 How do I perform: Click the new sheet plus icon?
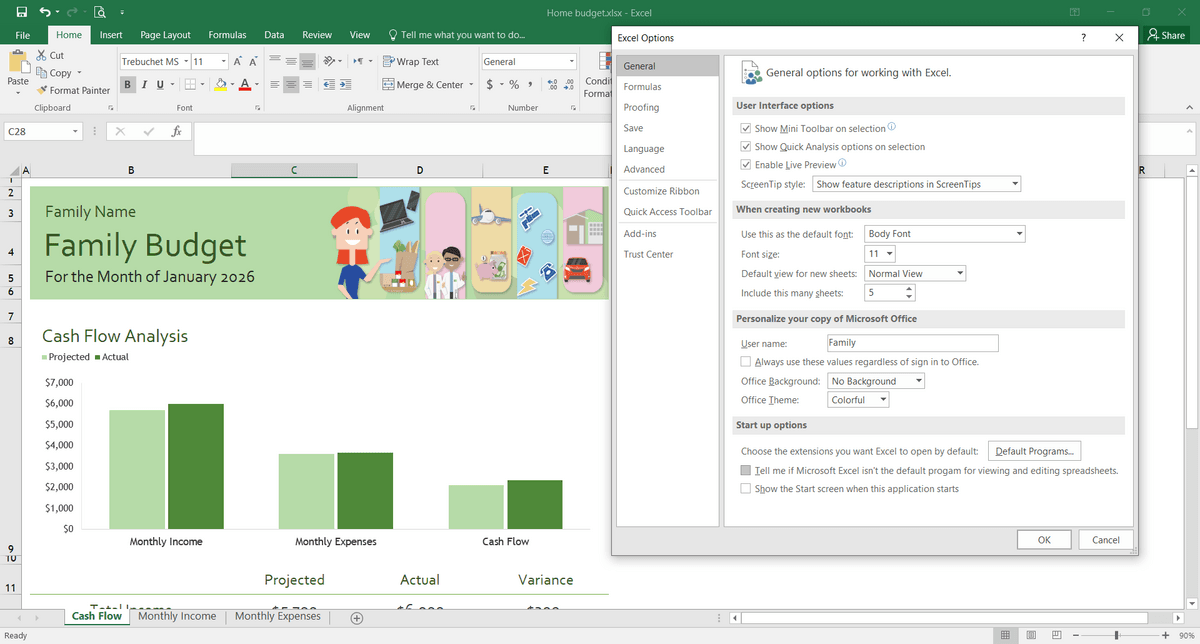point(357,618)
